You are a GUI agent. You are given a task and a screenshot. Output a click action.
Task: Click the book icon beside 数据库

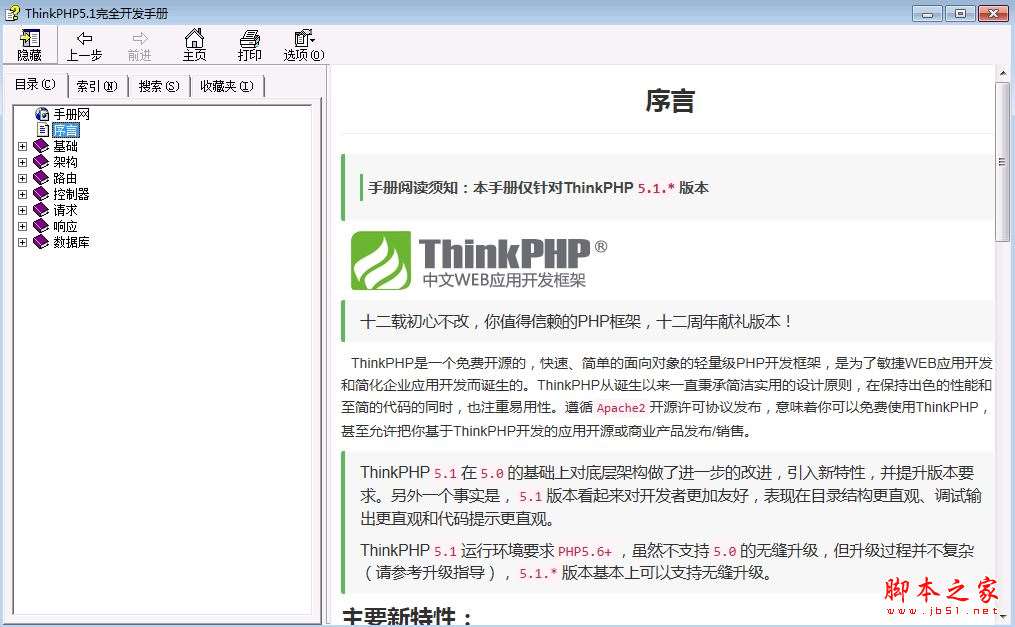(x=41, y=242)
